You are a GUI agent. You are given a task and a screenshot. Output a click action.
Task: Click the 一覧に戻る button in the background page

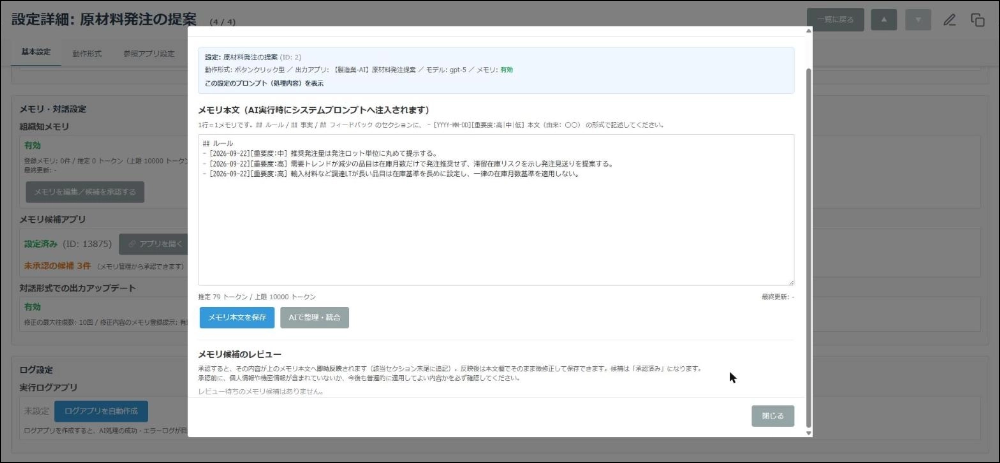point(835,20)
